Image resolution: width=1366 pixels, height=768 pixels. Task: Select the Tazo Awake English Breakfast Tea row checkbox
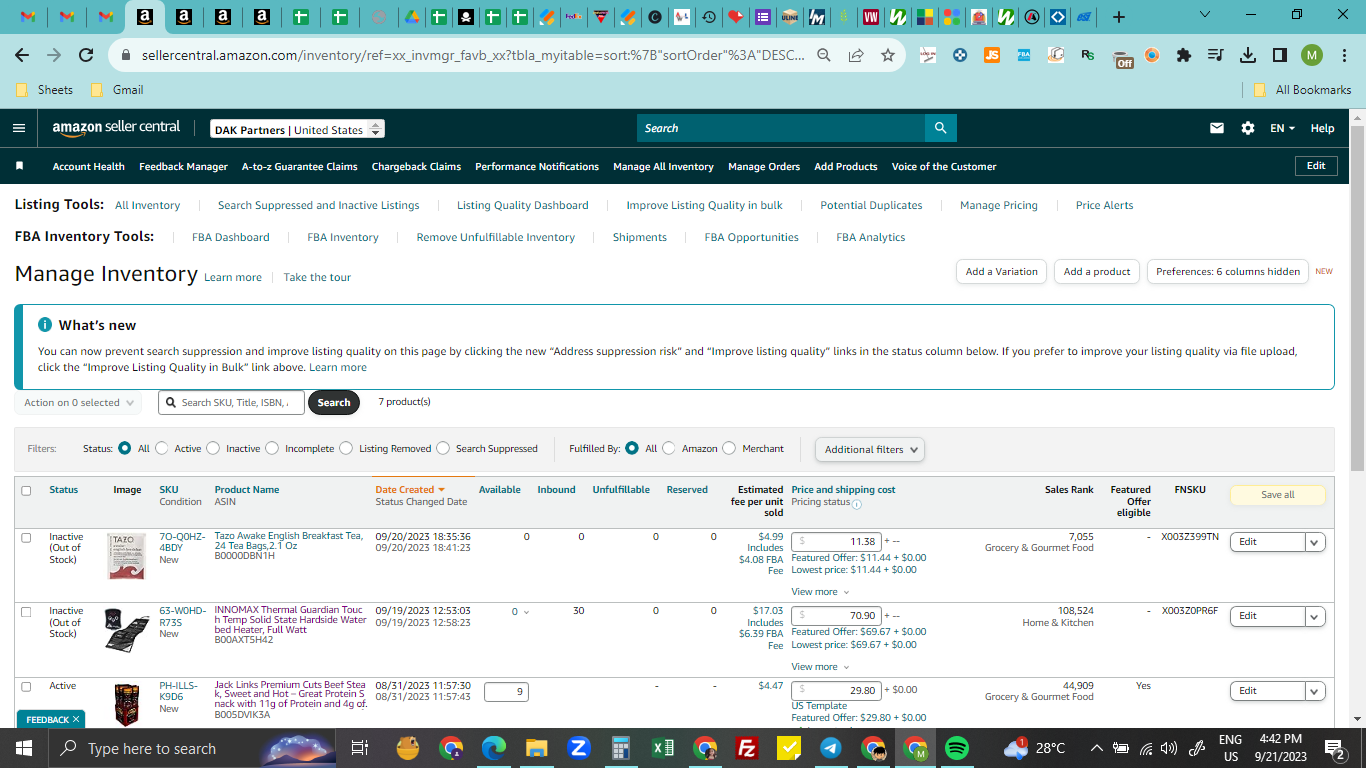coord(26,537)
